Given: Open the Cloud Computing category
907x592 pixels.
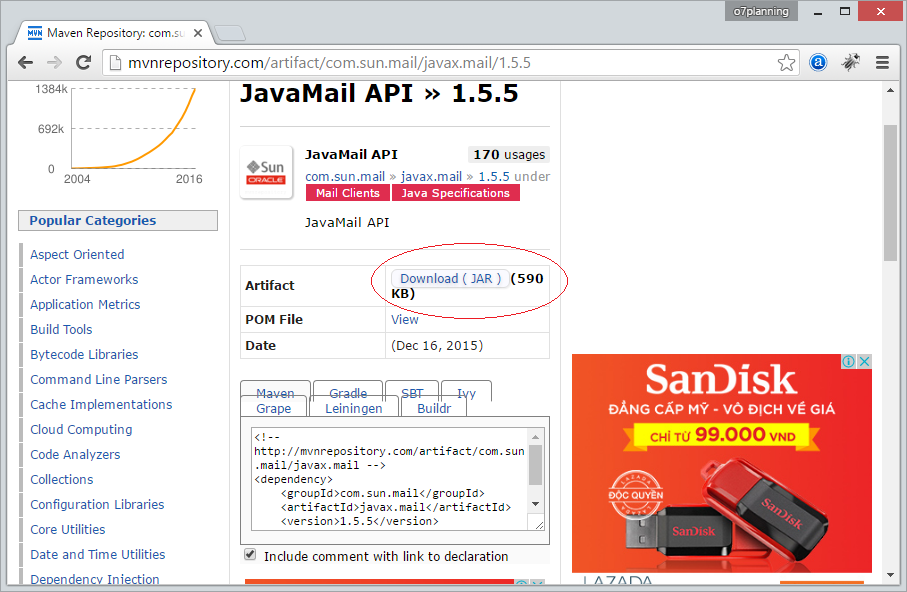Looking at the screenshot, I should point(81,429).
